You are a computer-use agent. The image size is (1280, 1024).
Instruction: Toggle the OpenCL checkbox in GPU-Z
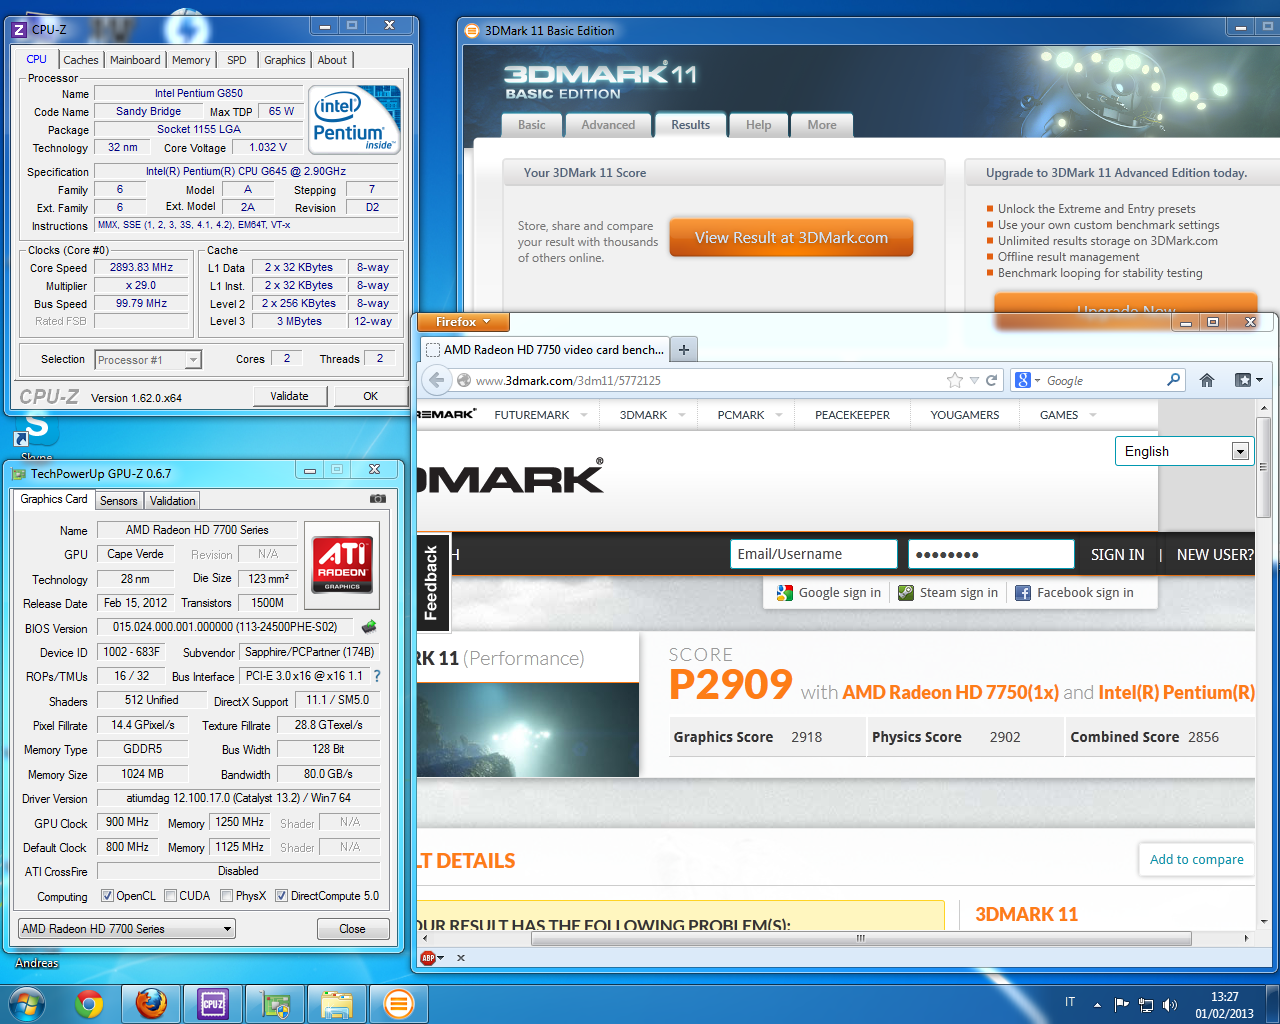(107, 896)
